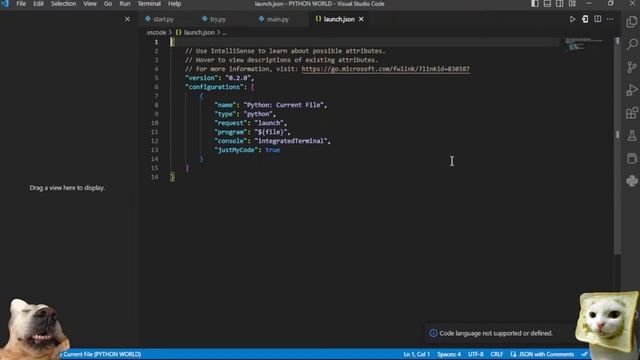Toggle secondary side bar layout icon
This screenshot has height=360, width=640.
(560, 4)
